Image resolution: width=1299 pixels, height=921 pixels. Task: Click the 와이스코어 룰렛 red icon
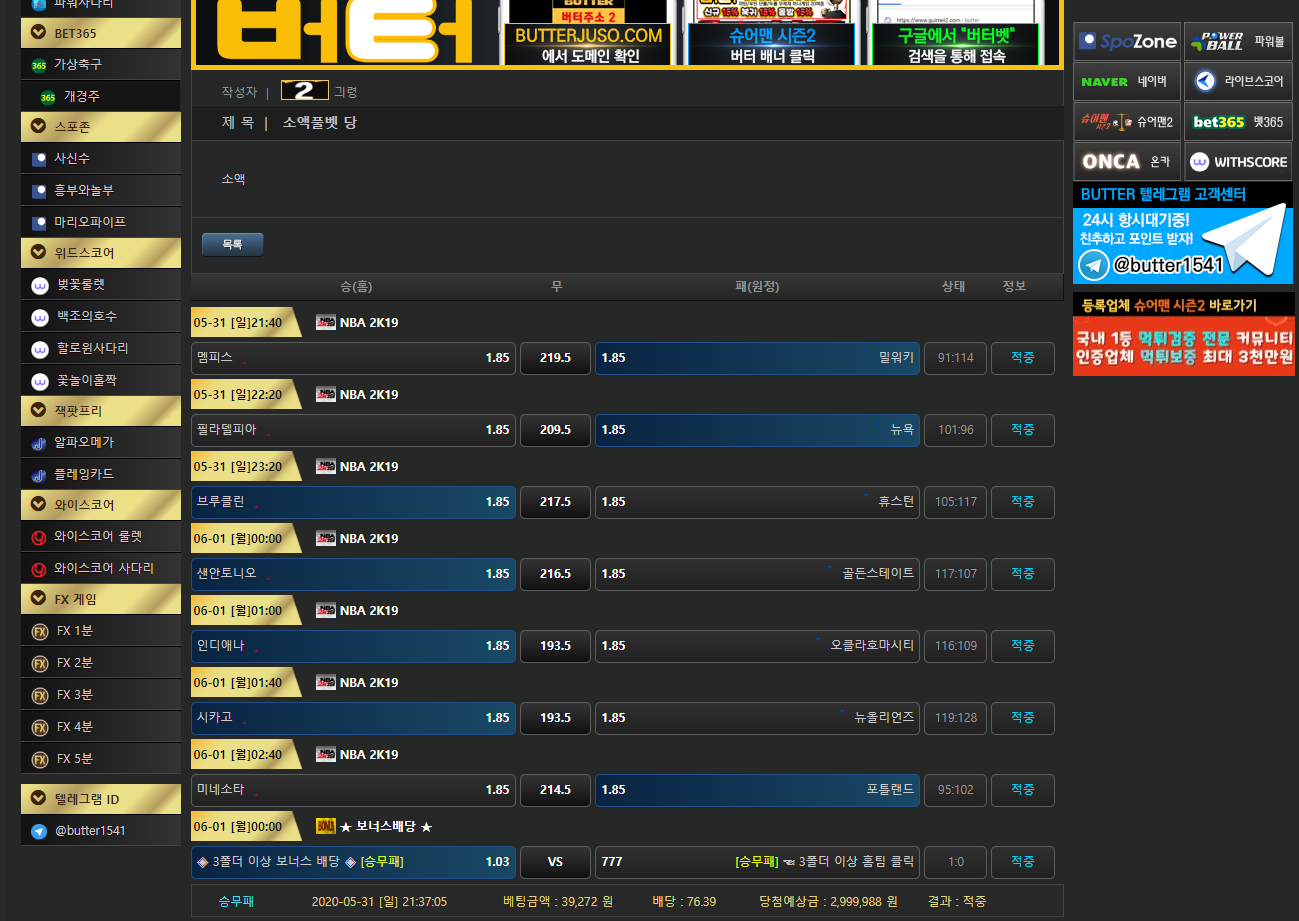coord(39,537)
